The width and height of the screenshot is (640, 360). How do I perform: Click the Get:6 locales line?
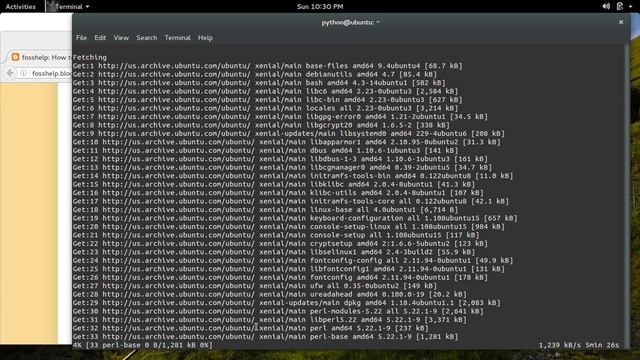266,108
